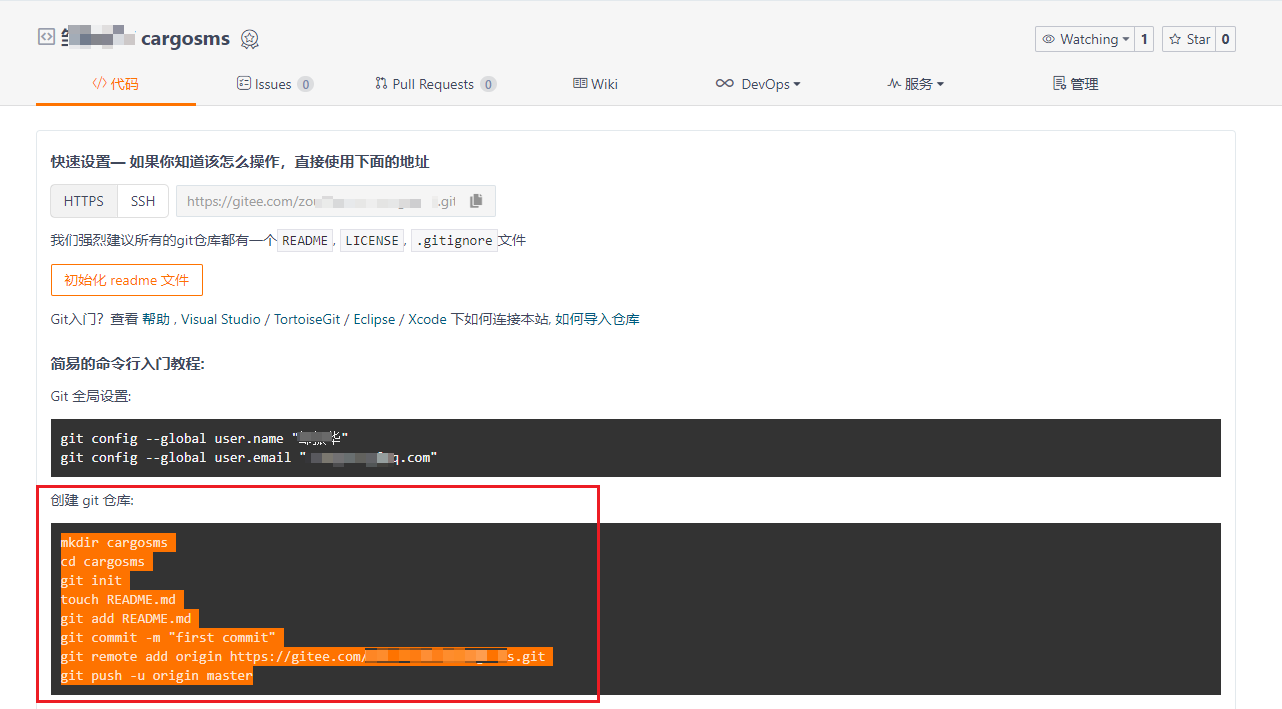Open the Wiki tab
Viewport: 1282px width, 709px height.
[595, 84]
